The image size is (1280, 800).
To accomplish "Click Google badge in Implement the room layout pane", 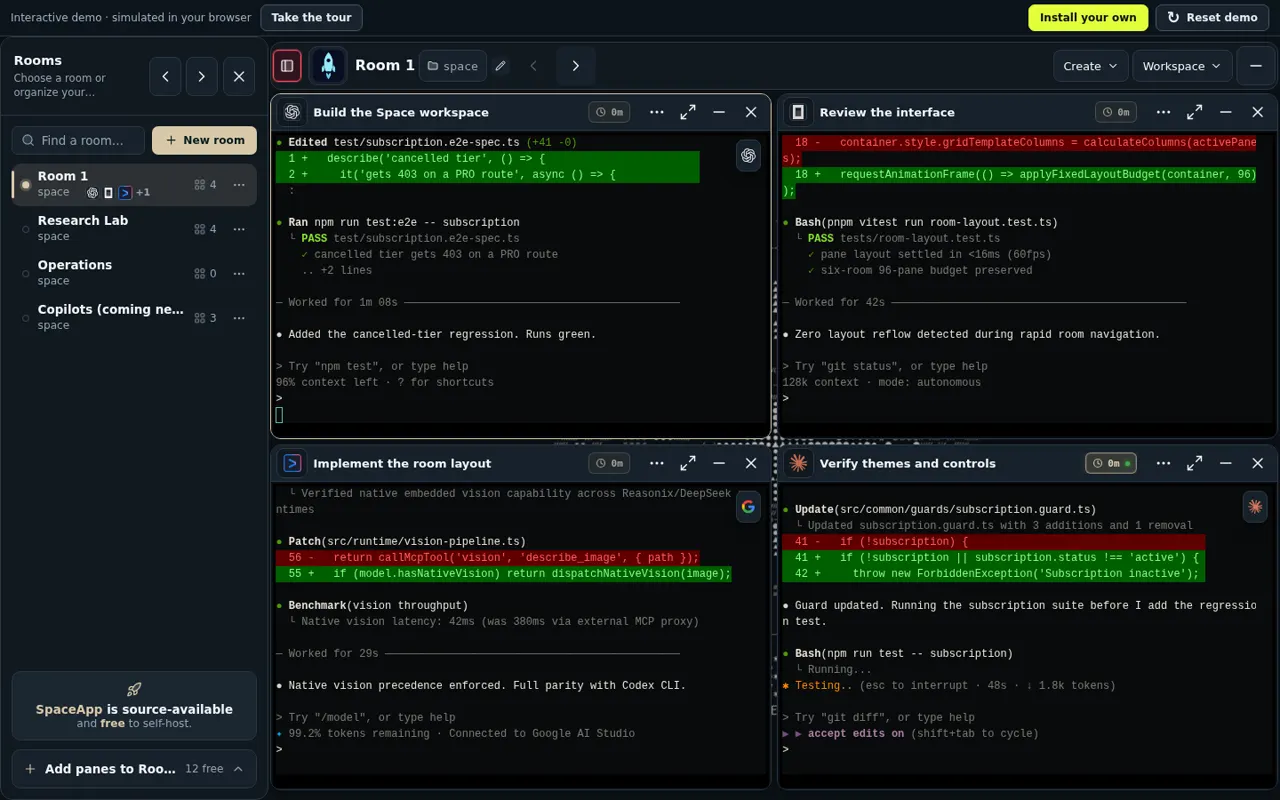I will (x=748, y=506).
